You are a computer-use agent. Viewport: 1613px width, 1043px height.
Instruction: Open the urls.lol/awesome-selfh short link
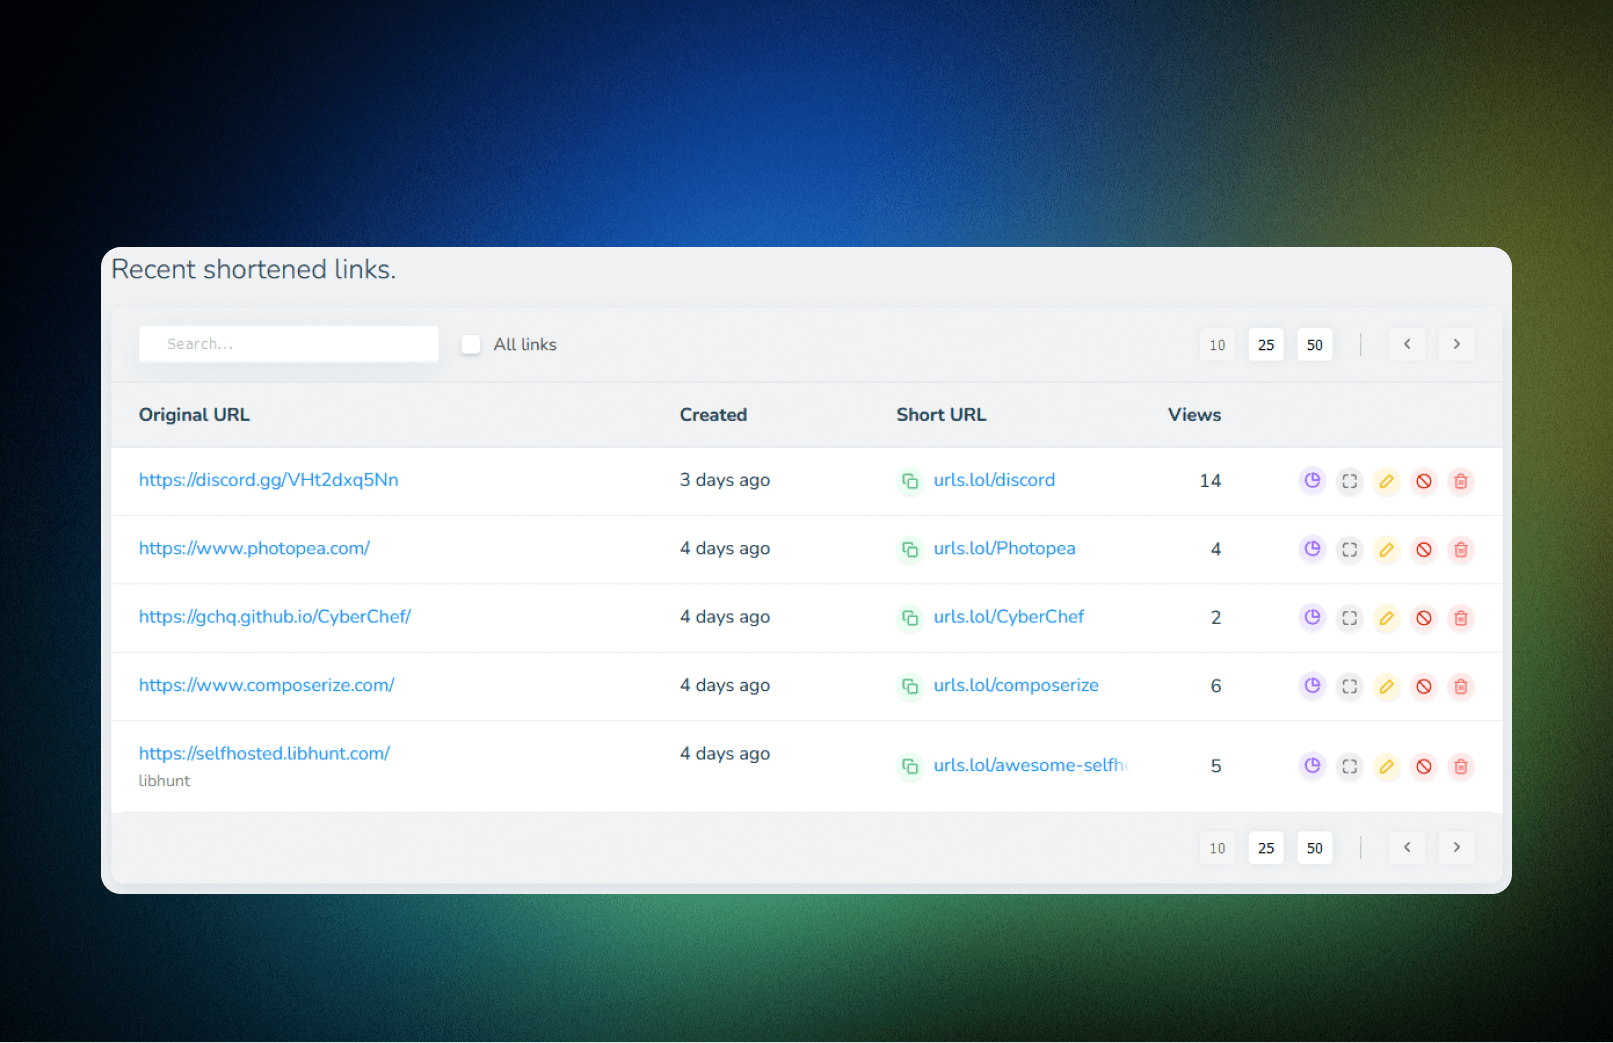click(x=1030, y=765)
